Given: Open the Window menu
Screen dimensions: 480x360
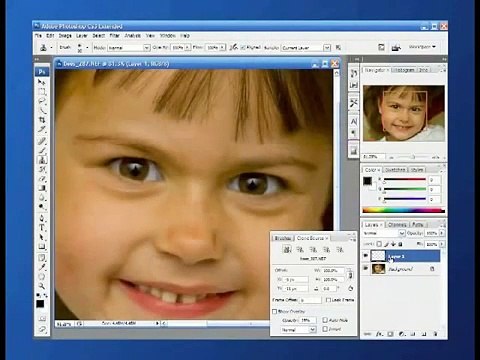Looking at the screenshot, I should tap(168, 35).
